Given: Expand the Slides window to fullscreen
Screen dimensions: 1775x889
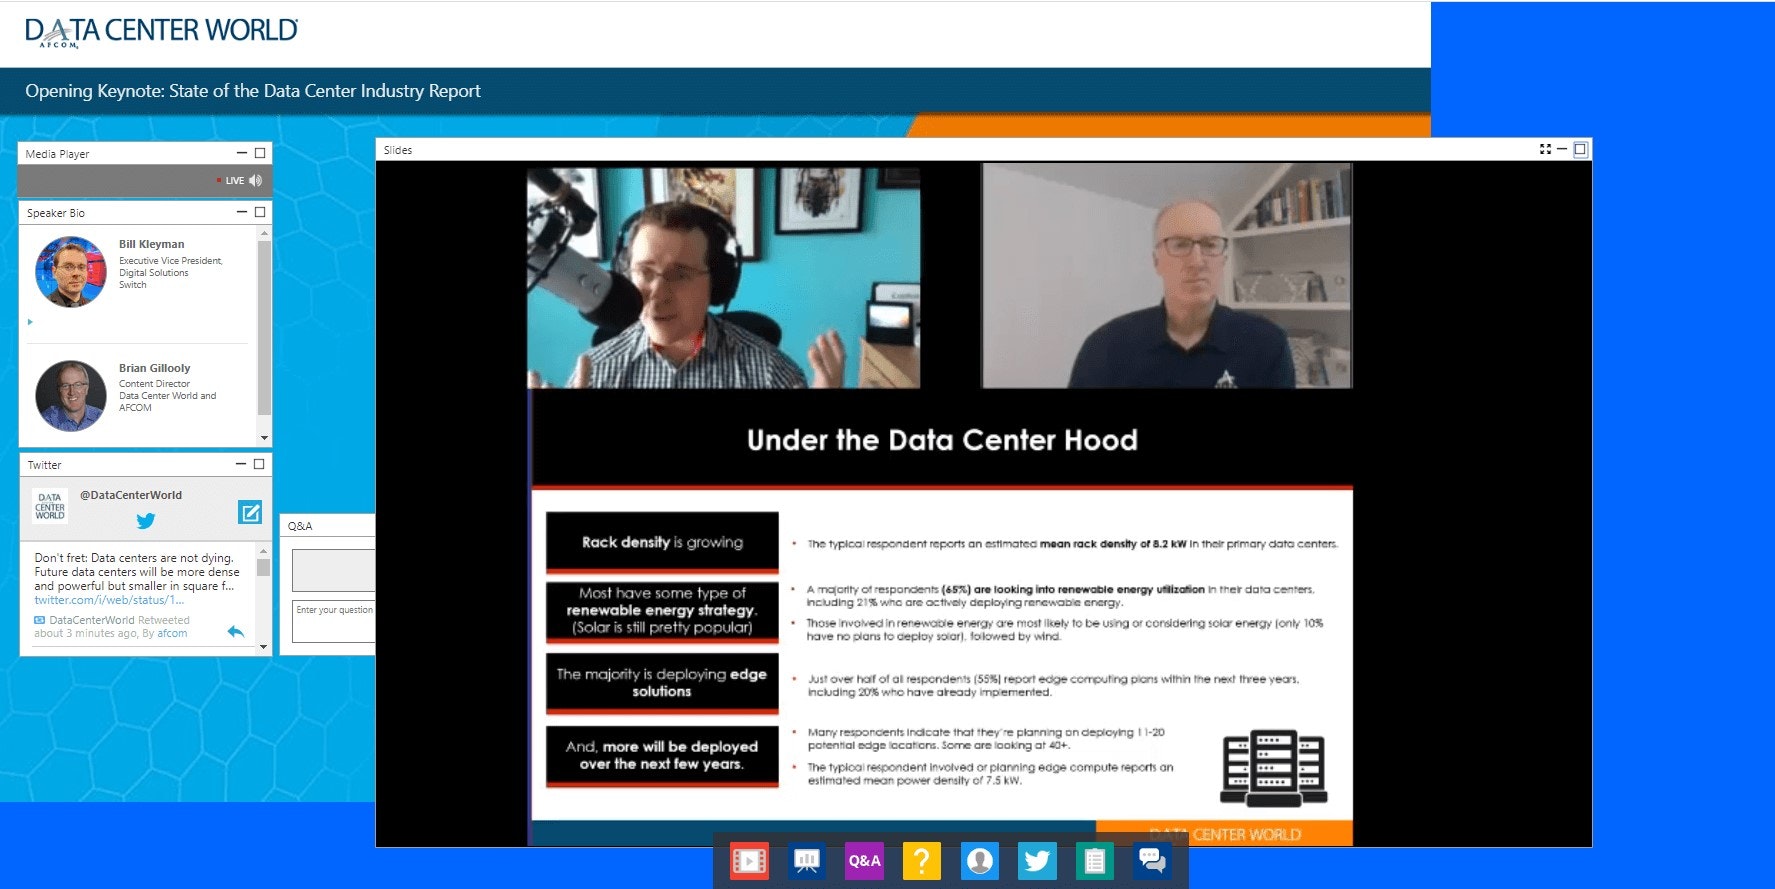Looking at the screenshot, I should (1545, 149).
